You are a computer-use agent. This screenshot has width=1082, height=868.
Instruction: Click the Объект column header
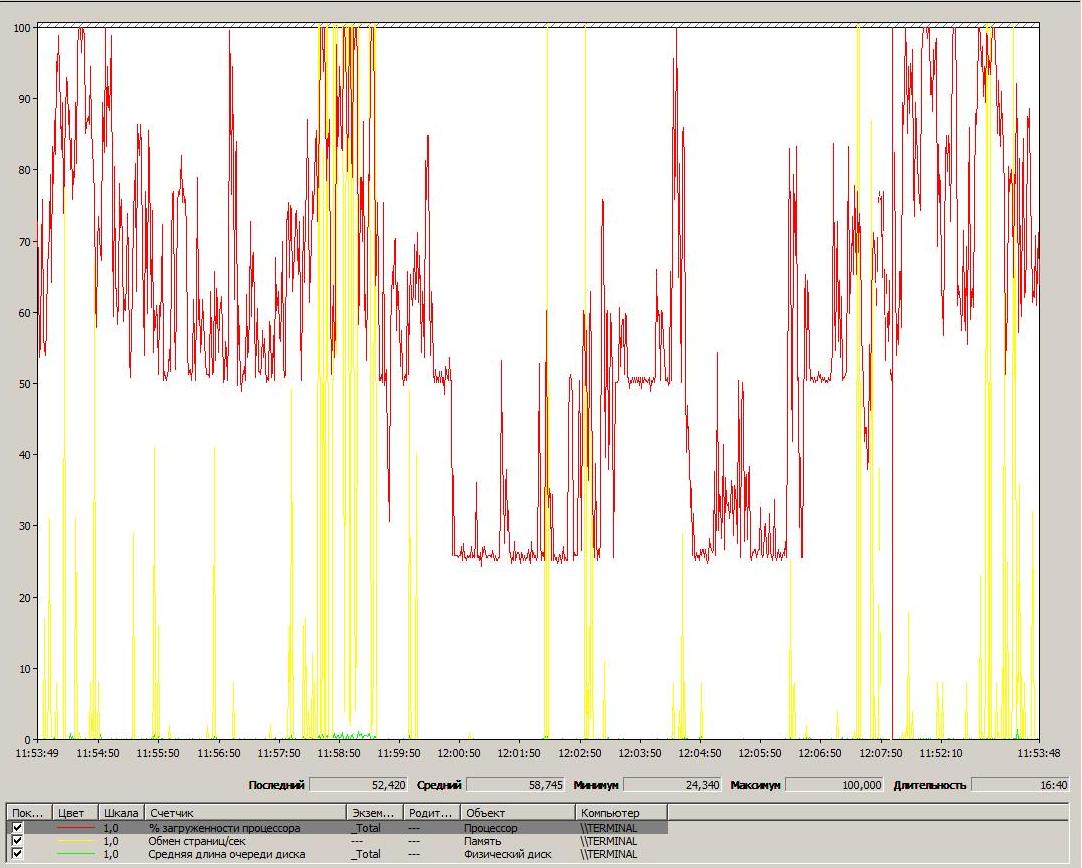point(518,813)
